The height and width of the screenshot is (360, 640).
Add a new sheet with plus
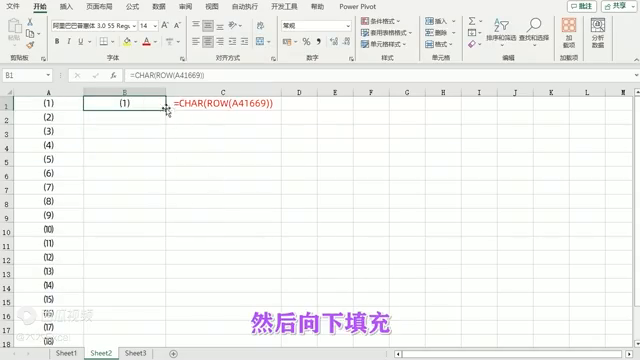[x=173, y=354]
